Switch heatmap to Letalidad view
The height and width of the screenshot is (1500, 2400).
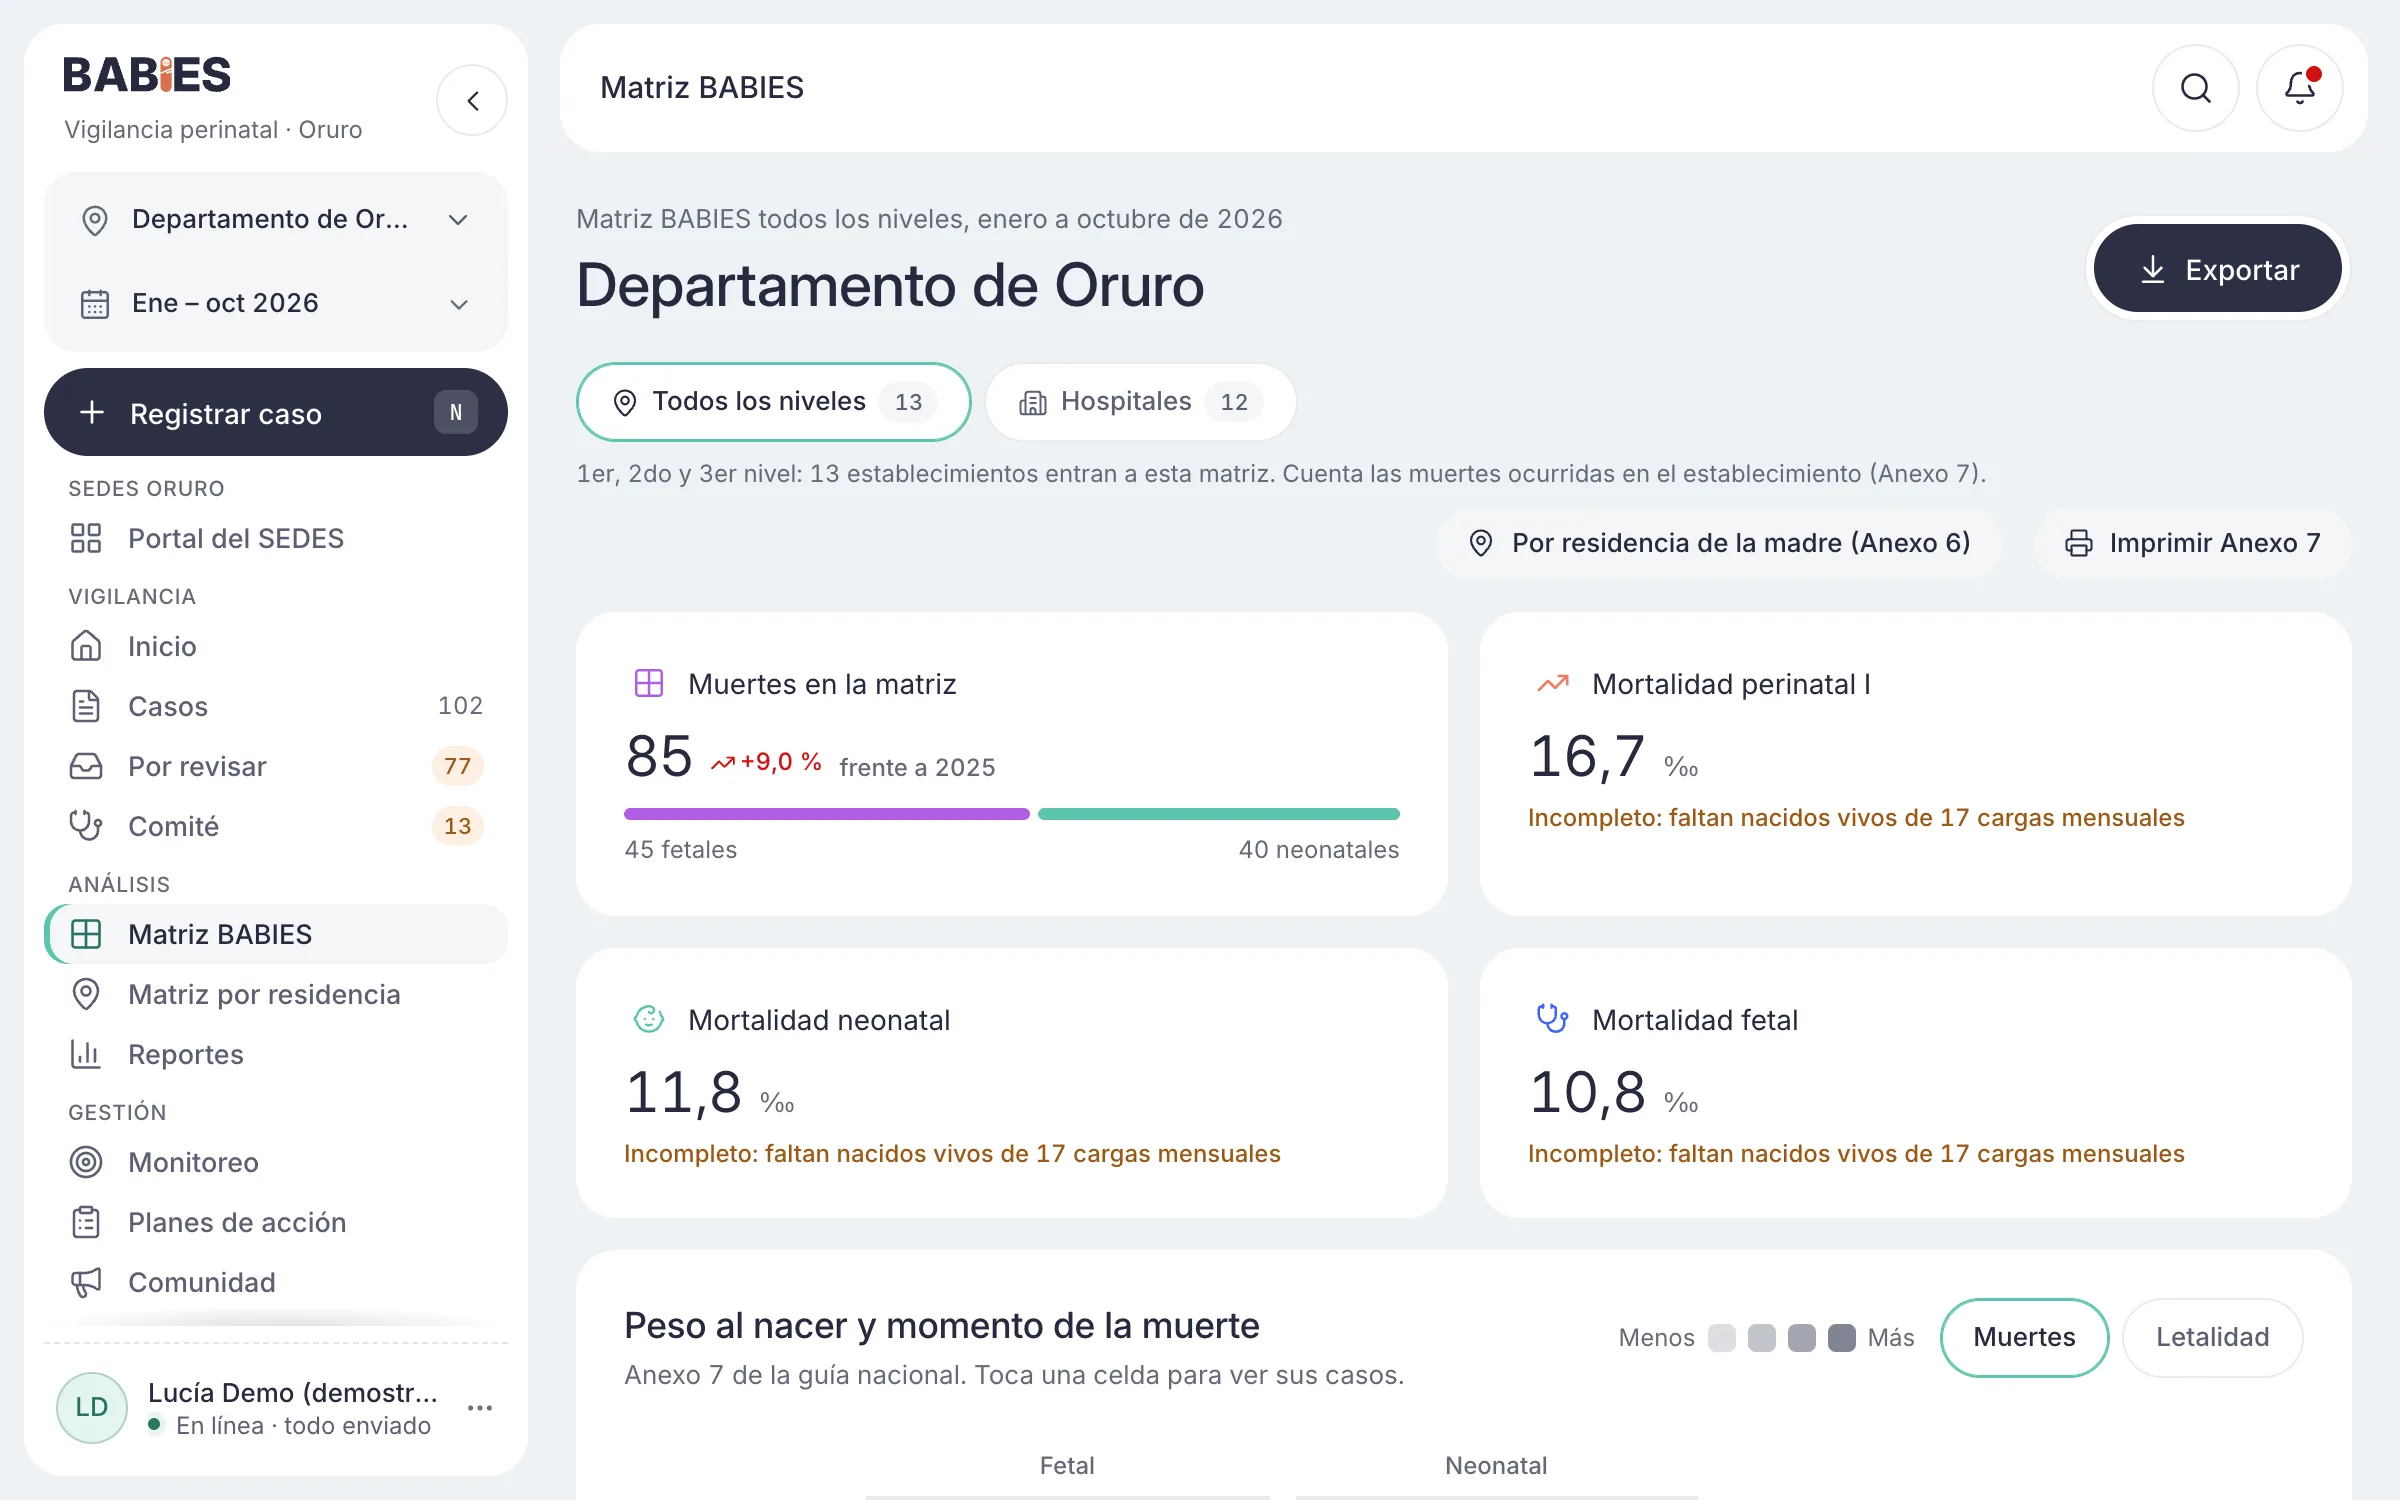(x=2212, y=1337)
